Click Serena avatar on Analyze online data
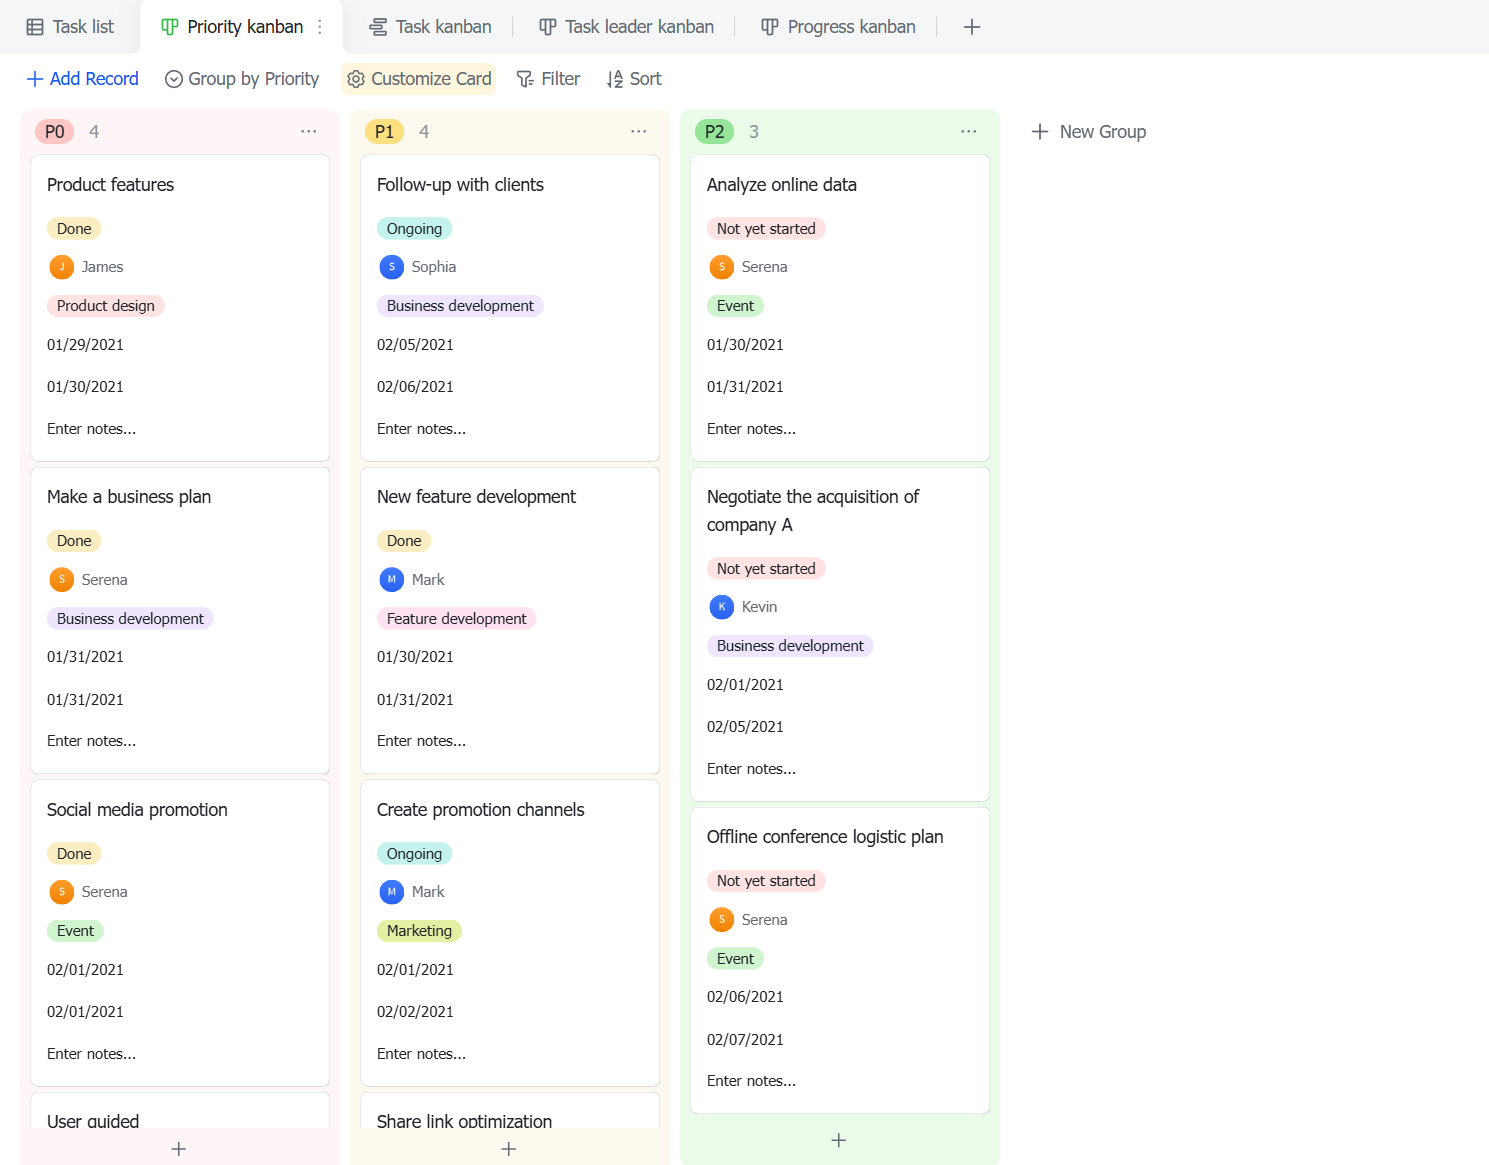The image size is (1489, 1165). click(722, 267)
